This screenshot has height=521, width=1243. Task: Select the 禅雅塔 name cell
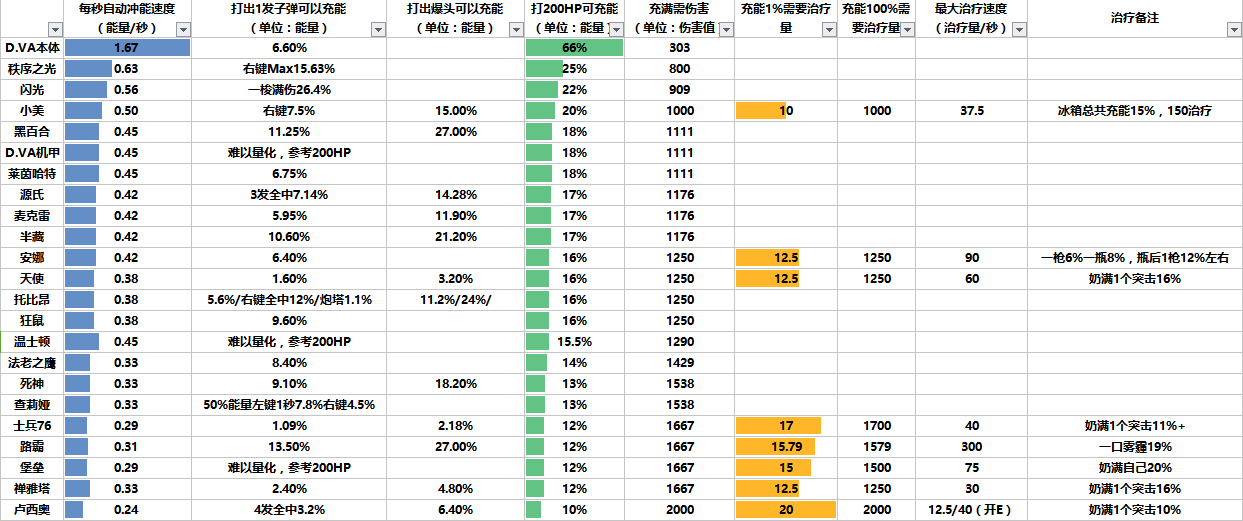[x=32, y=489]
